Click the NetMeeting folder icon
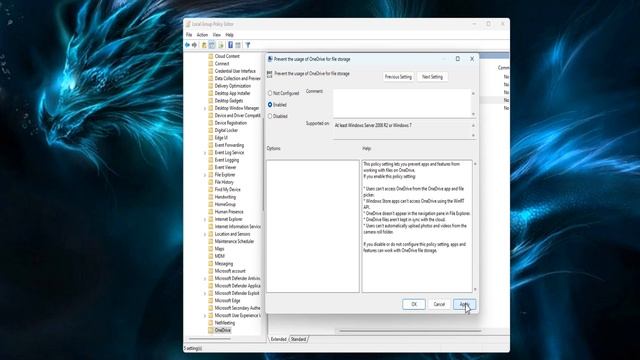 click(x=211, y=323)
